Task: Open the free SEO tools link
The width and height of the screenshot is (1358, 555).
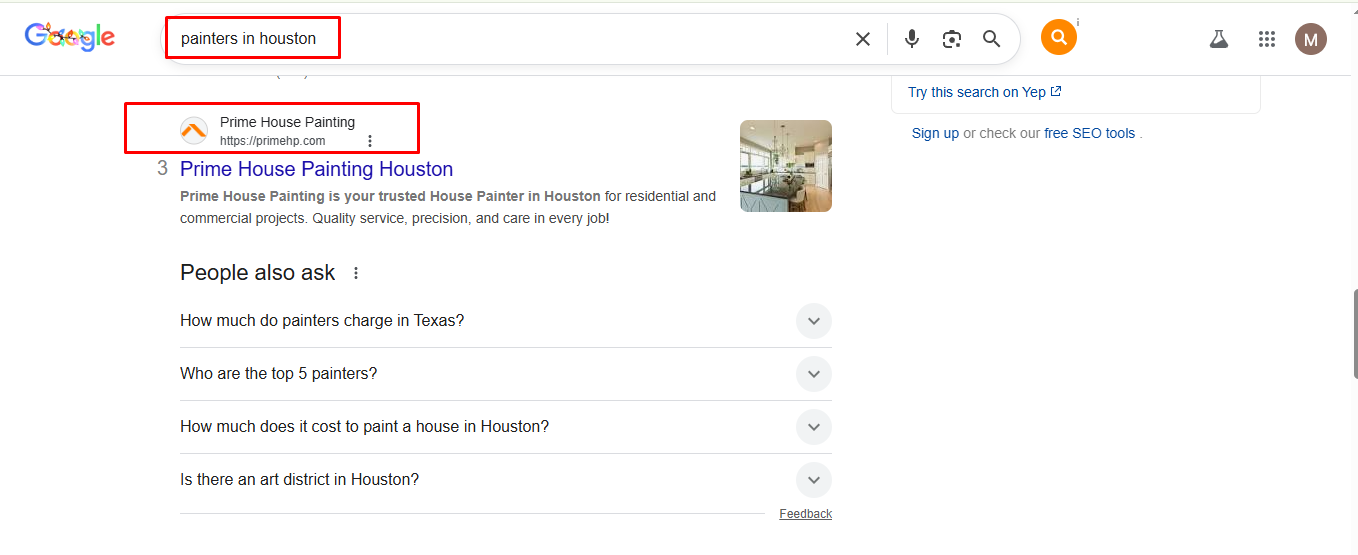Action: pyautogui.click(x=1089, y=133)
